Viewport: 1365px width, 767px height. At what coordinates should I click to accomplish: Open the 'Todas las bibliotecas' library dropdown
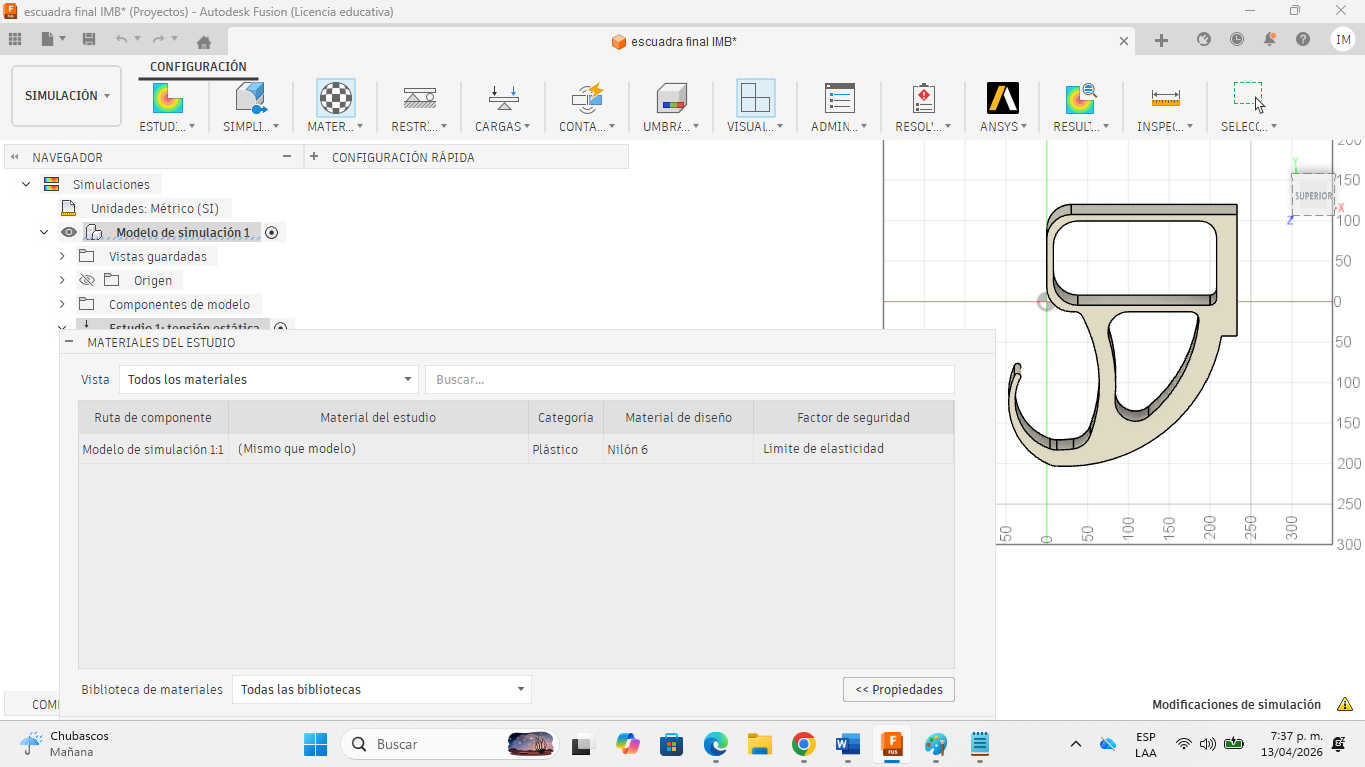[x=381, y=690]
